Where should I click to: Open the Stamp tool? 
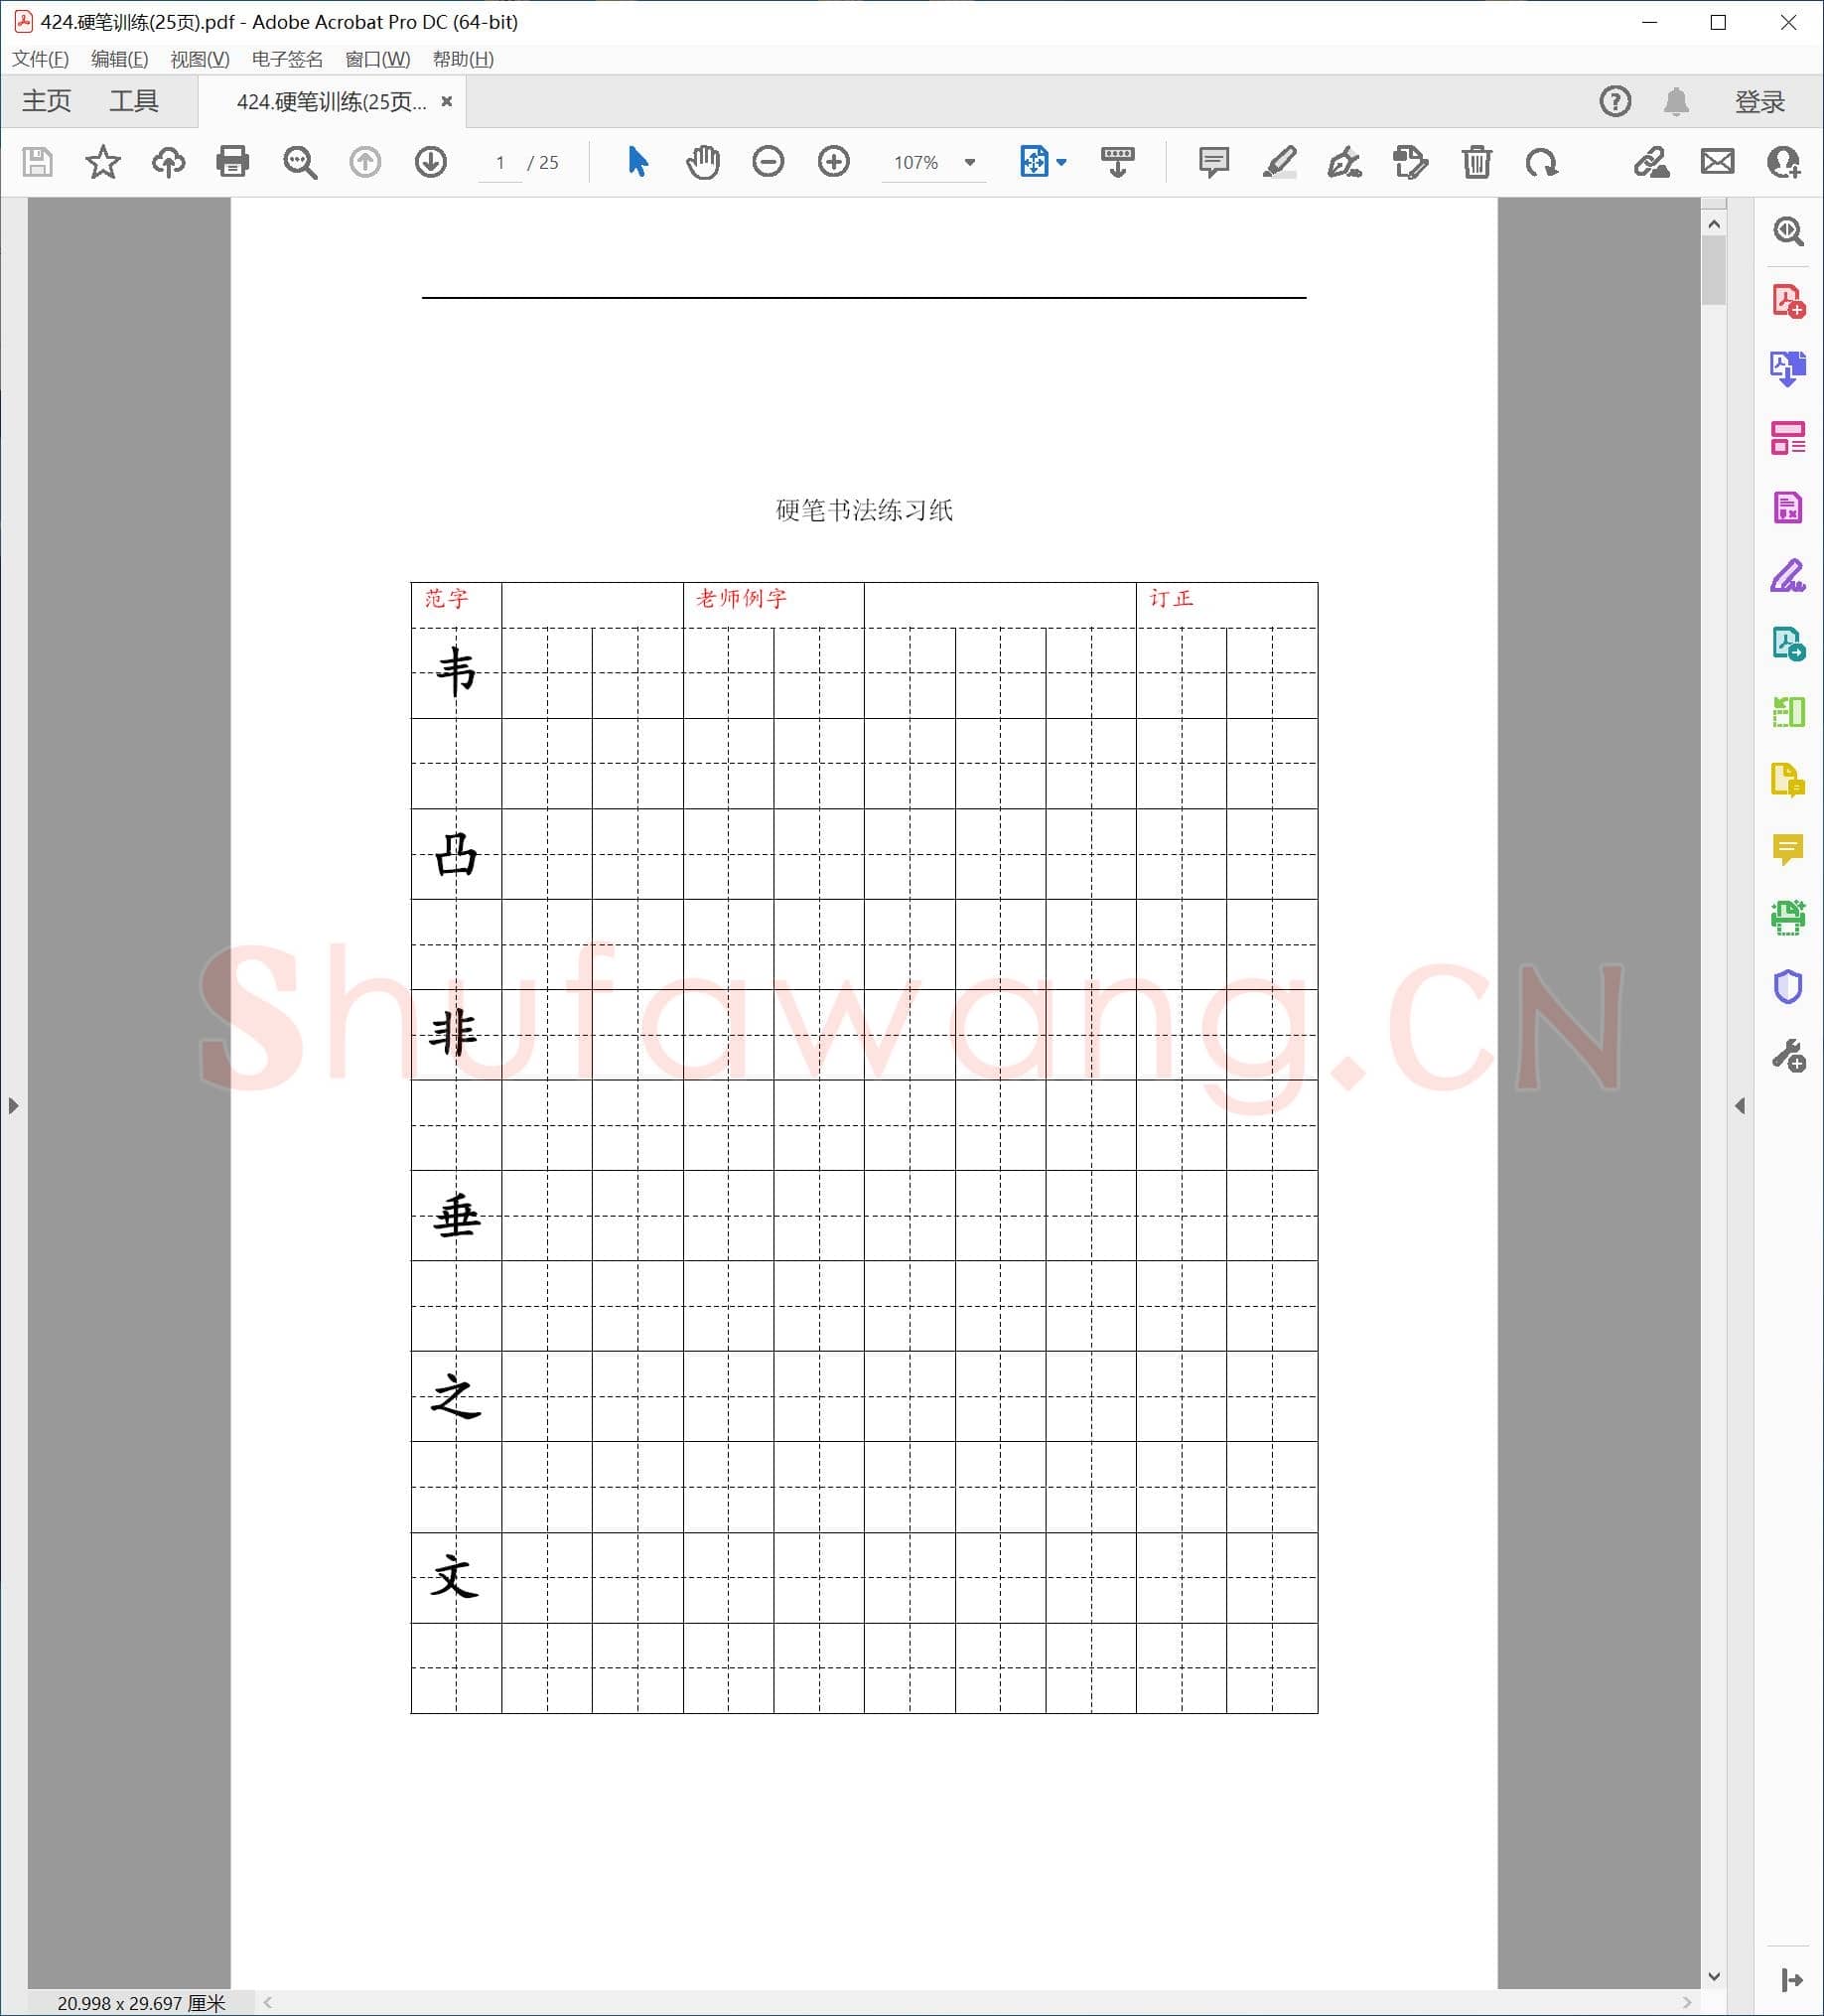coord(1410,162)
